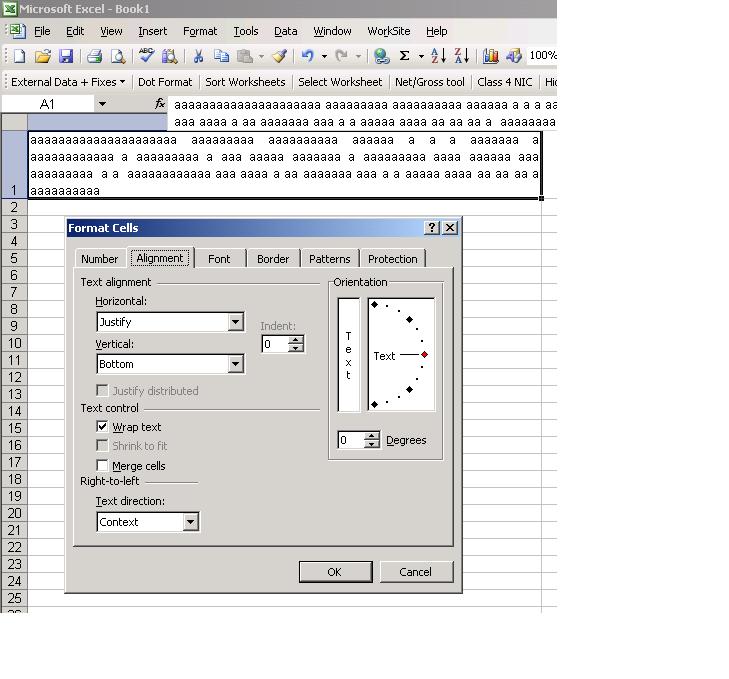Click the New workbook icon
Viewport: 729px width, 679px height.
coord(19,57)
